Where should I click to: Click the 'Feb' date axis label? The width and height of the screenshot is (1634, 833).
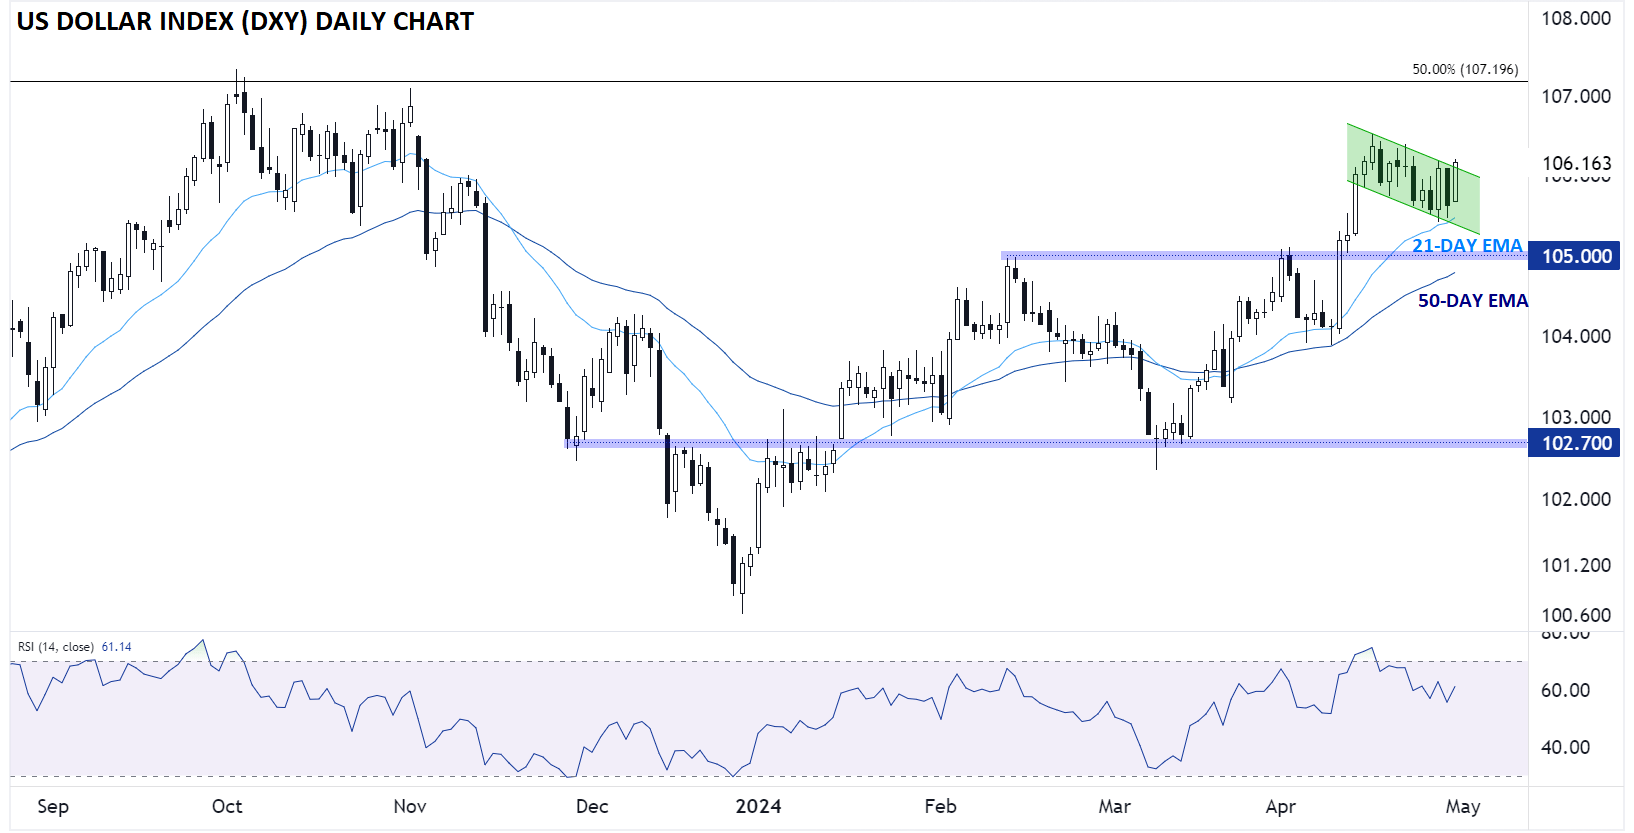pos(940,806)
